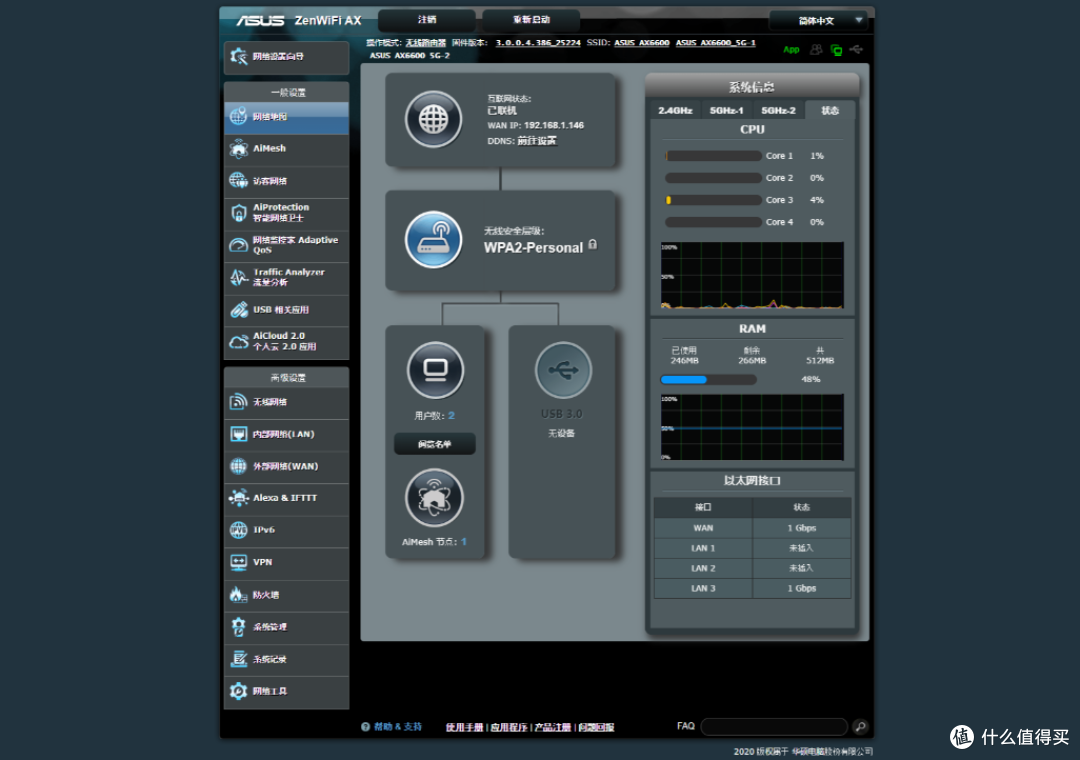The height and width of the screenshot is (760, 1080).
Task: Open 外部网络(WAN) settings
Action: click(x=286, y=466)
